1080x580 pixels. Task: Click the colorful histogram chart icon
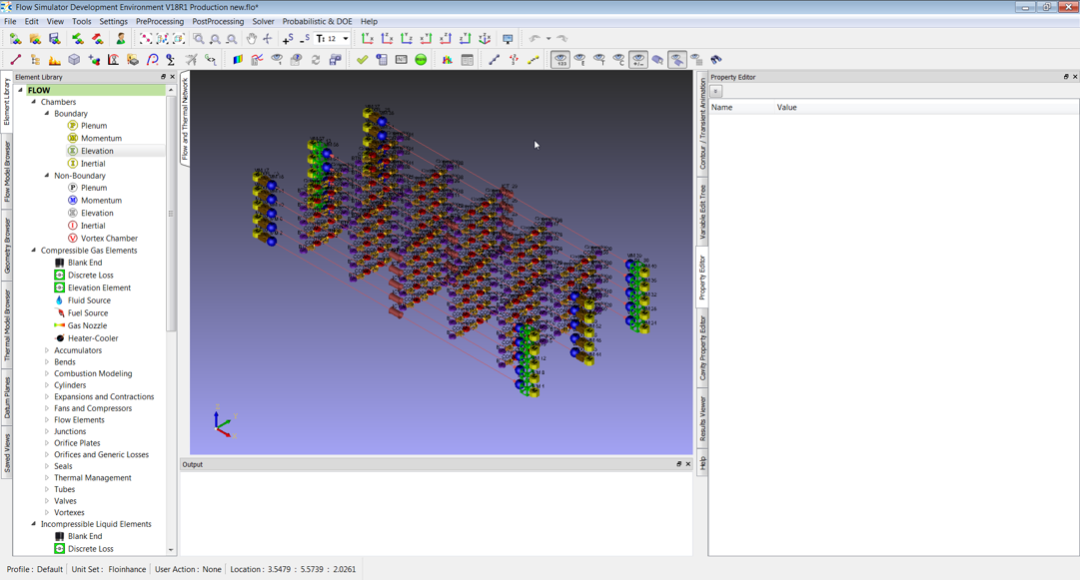click(447, 60)
